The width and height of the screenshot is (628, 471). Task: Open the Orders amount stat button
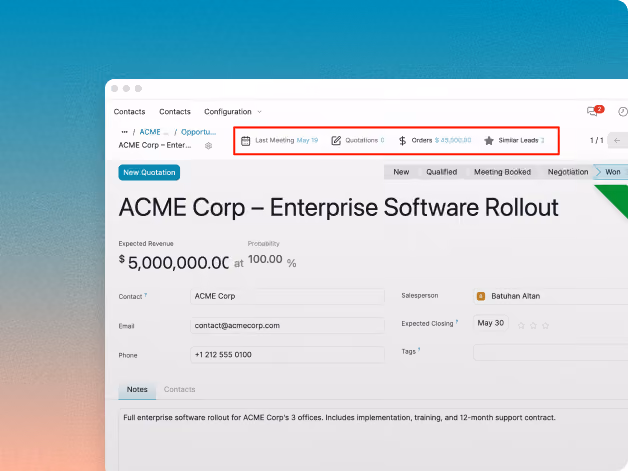(x=435, y=141)
